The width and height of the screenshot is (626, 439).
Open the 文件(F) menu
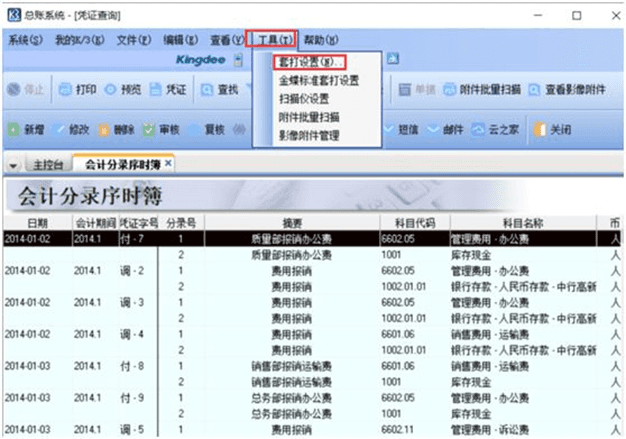pyautogui.click(x=134, y=40)
